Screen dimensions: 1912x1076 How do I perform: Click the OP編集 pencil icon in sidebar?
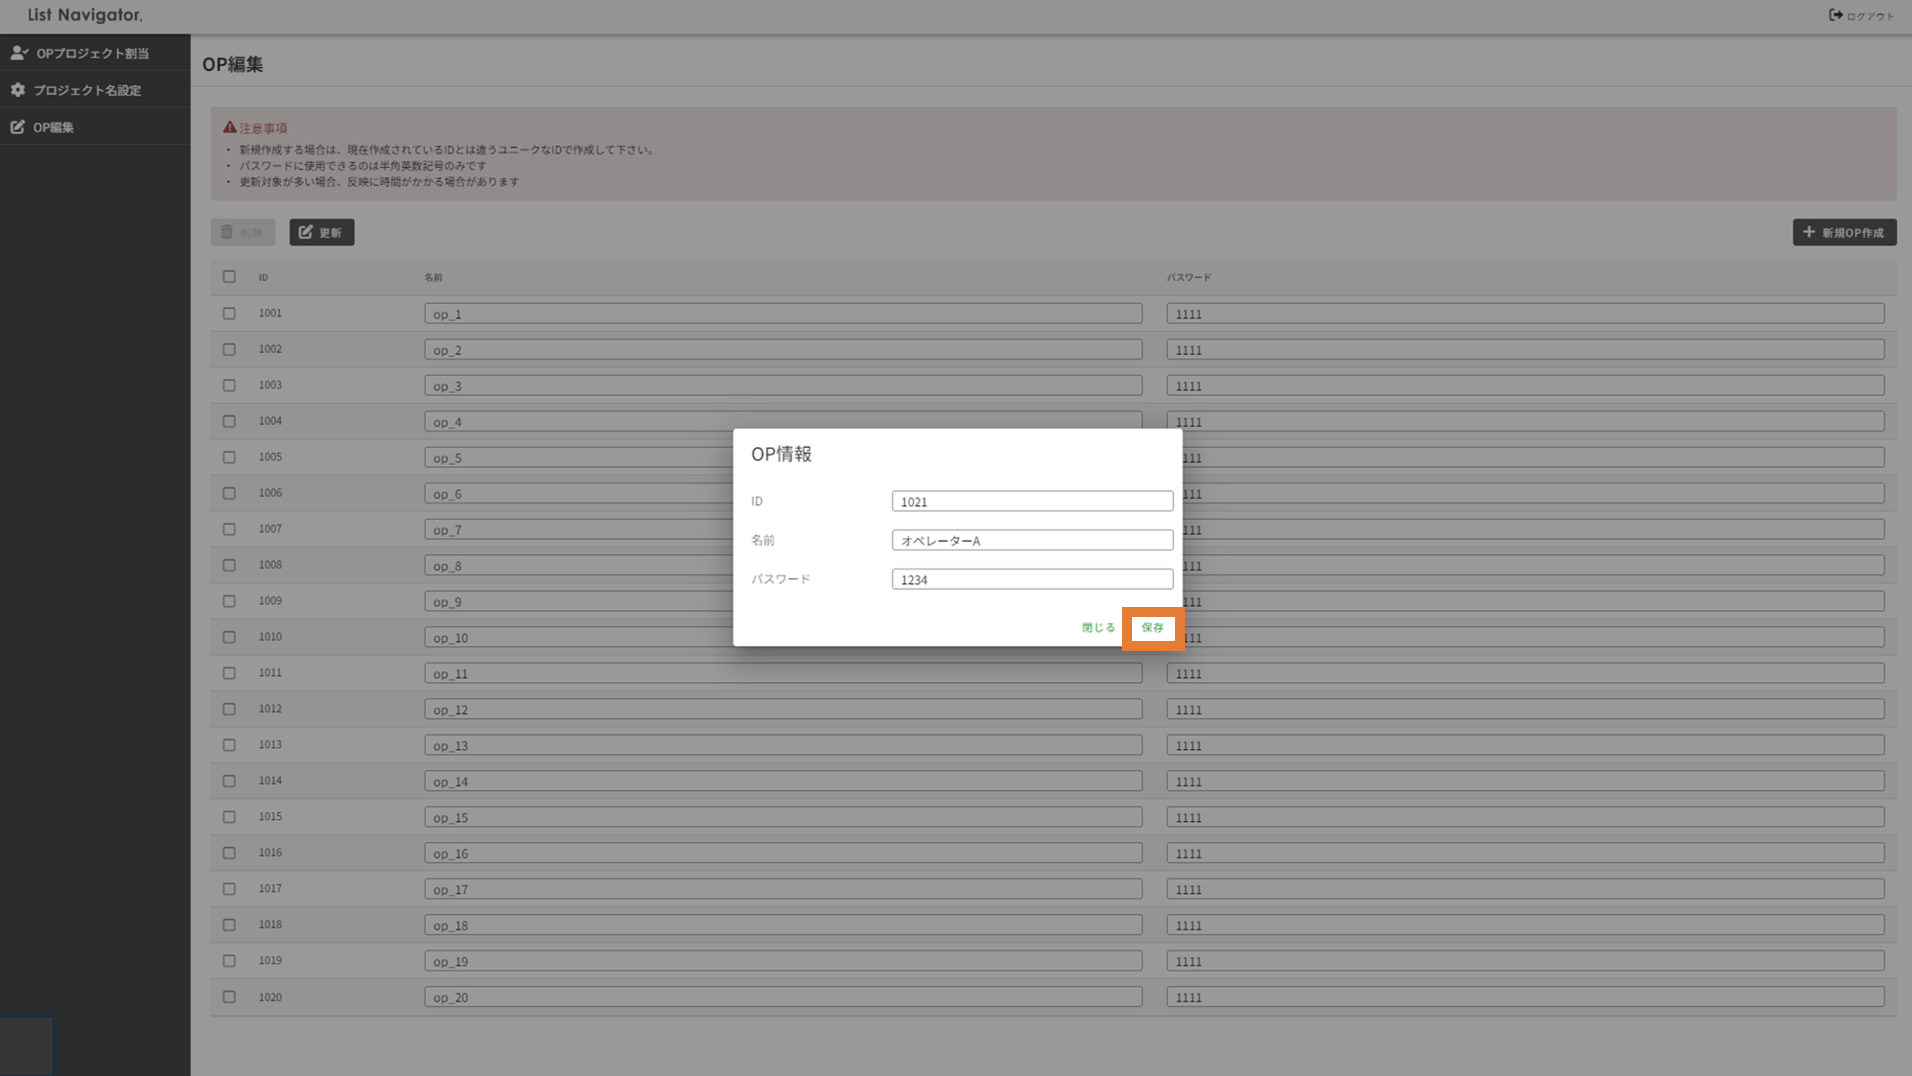coord(18,127)
